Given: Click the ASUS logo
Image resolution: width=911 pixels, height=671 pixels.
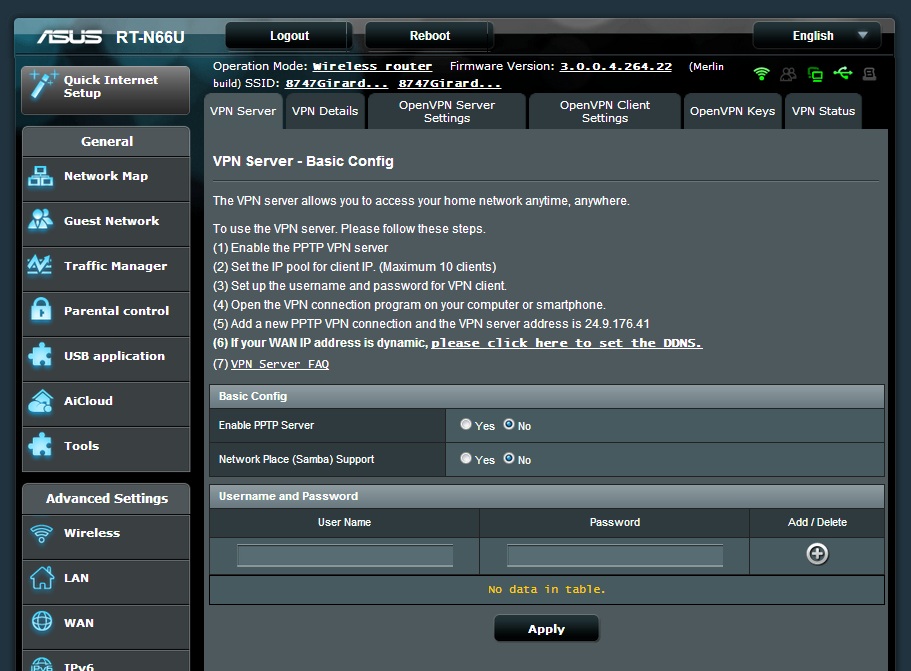Looking at the screenshot, I should pos(69,37).
